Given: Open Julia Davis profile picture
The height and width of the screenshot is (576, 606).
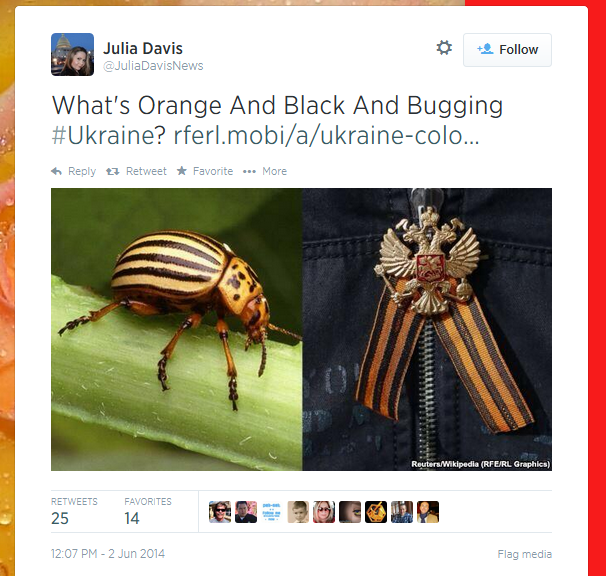Looking at the screenshot, I should pos(72,54).
